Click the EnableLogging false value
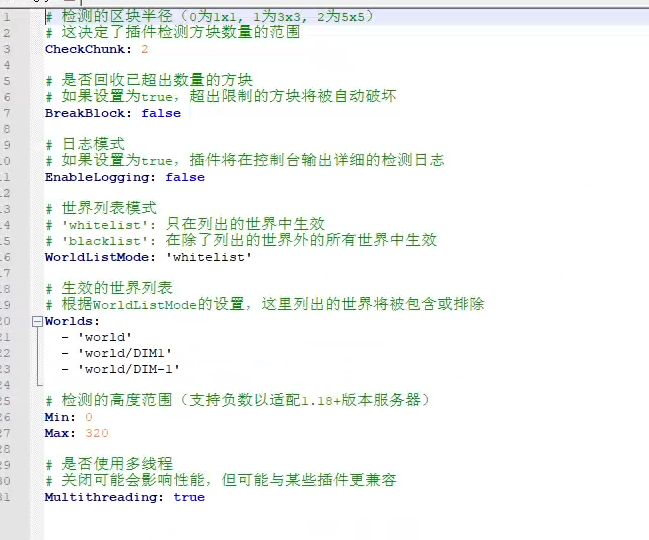Image resolution: width=649 pixels, height=540 pixels. pyautogui.click(x=185, y=177)
